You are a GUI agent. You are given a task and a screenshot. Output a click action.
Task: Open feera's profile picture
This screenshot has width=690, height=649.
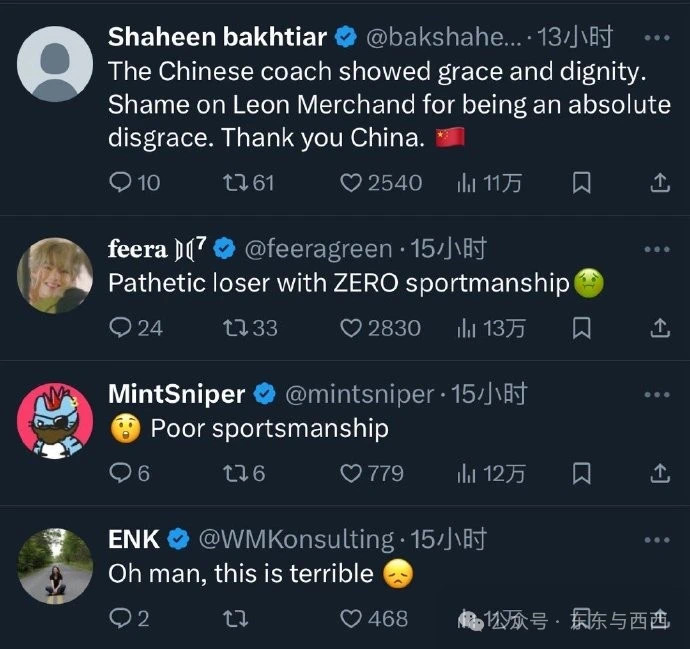(x=56, y=275)
